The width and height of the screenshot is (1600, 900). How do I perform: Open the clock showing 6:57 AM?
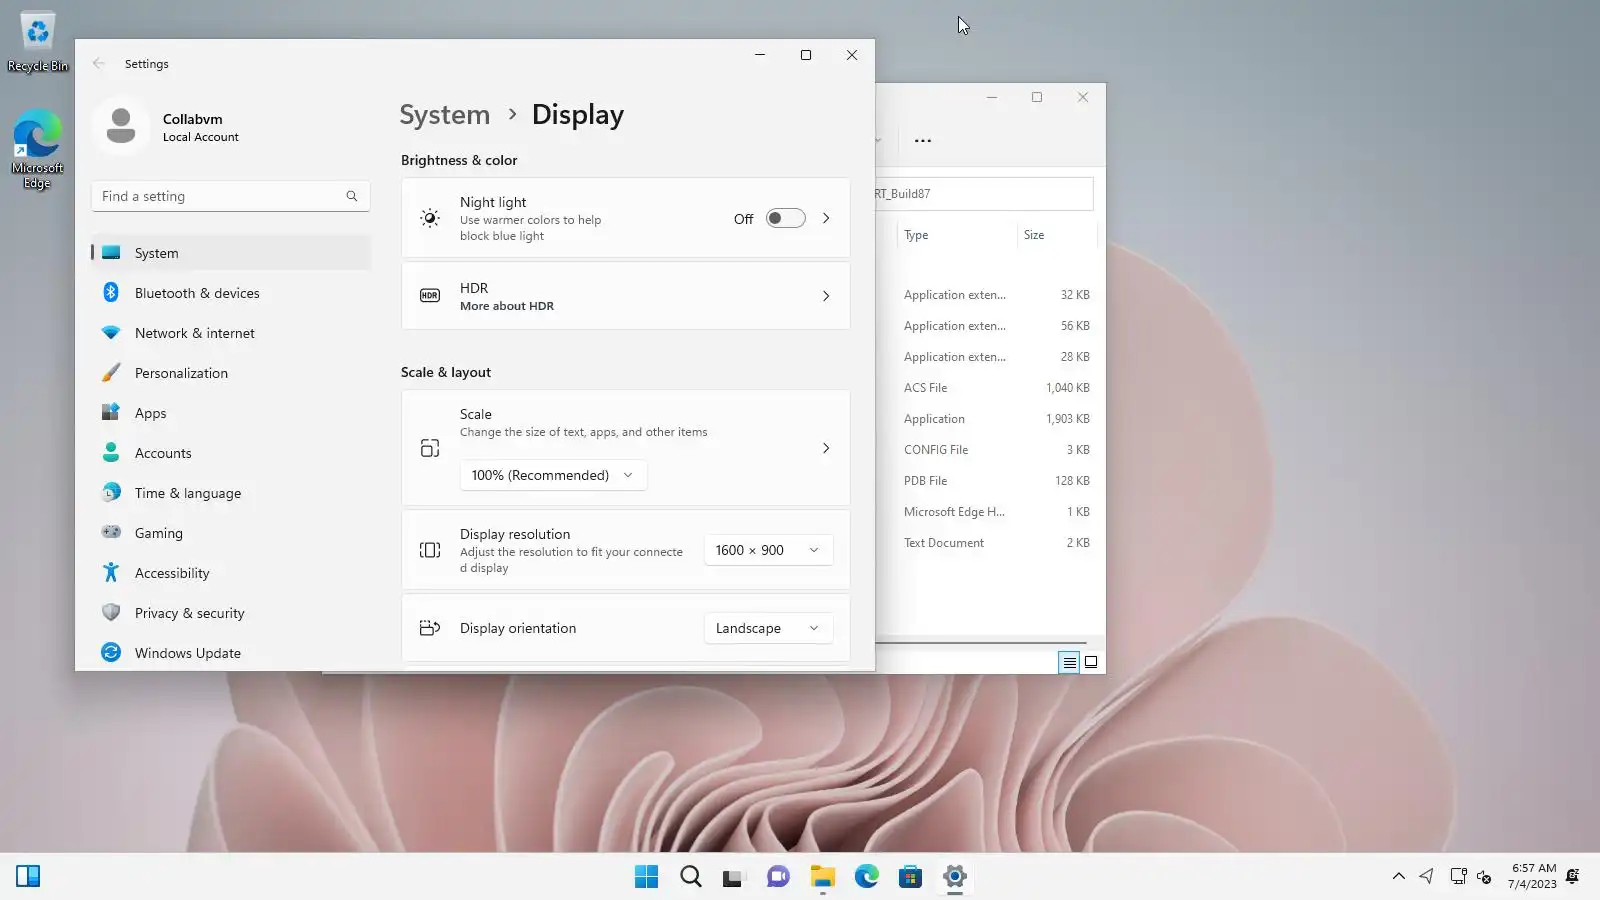[1533, 876]
